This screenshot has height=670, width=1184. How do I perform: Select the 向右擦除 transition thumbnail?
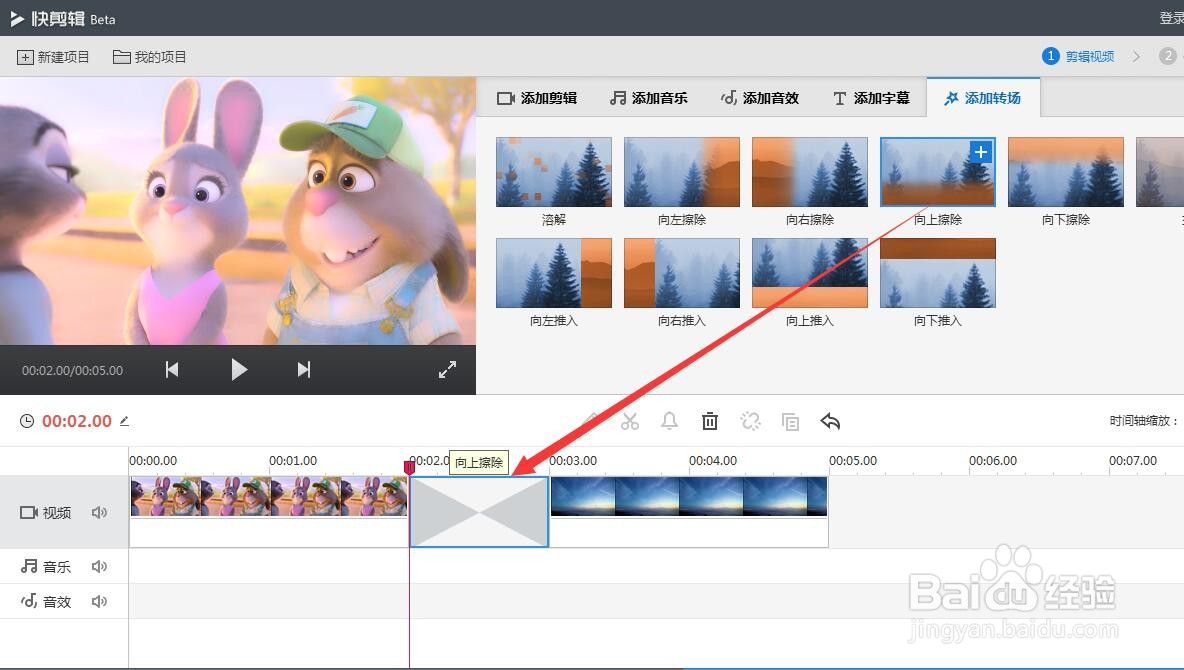click(x=809, y=172)
